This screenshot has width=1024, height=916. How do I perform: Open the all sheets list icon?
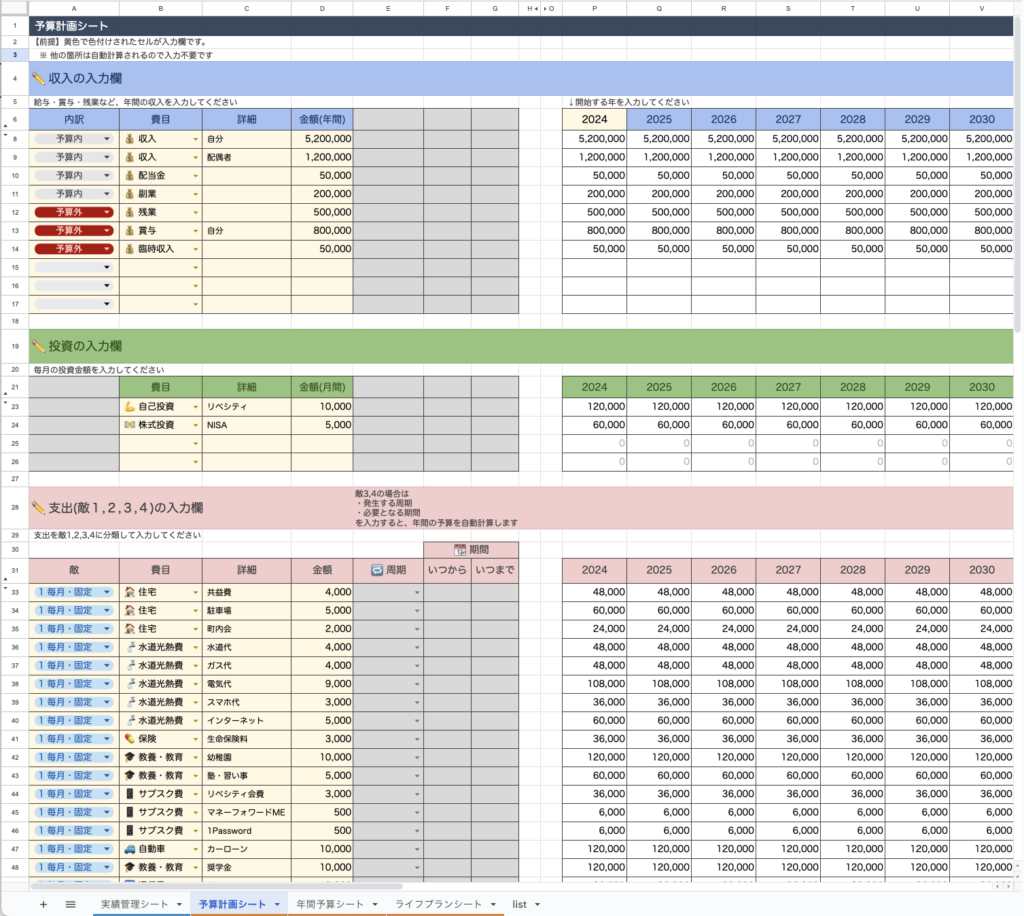tap(71, 904)
